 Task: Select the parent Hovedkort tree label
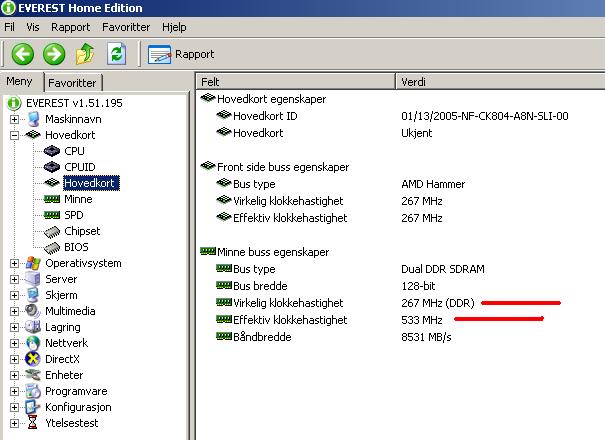click(x=70, y=135)
